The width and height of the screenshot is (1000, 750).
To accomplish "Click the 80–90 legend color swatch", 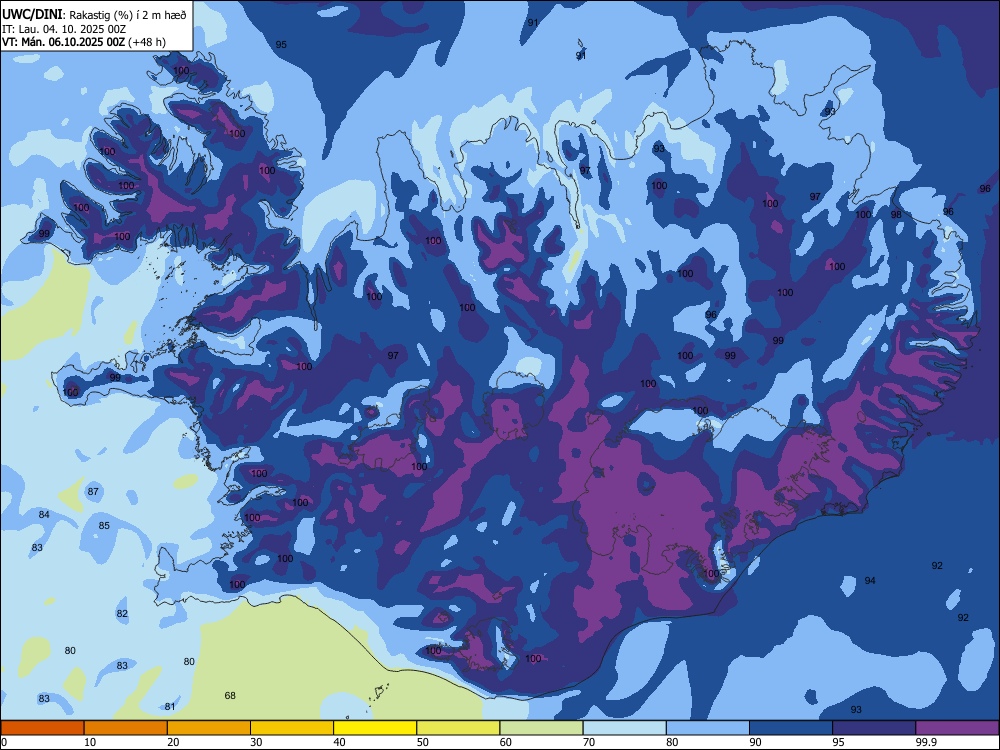I will (x=708, y=728).
